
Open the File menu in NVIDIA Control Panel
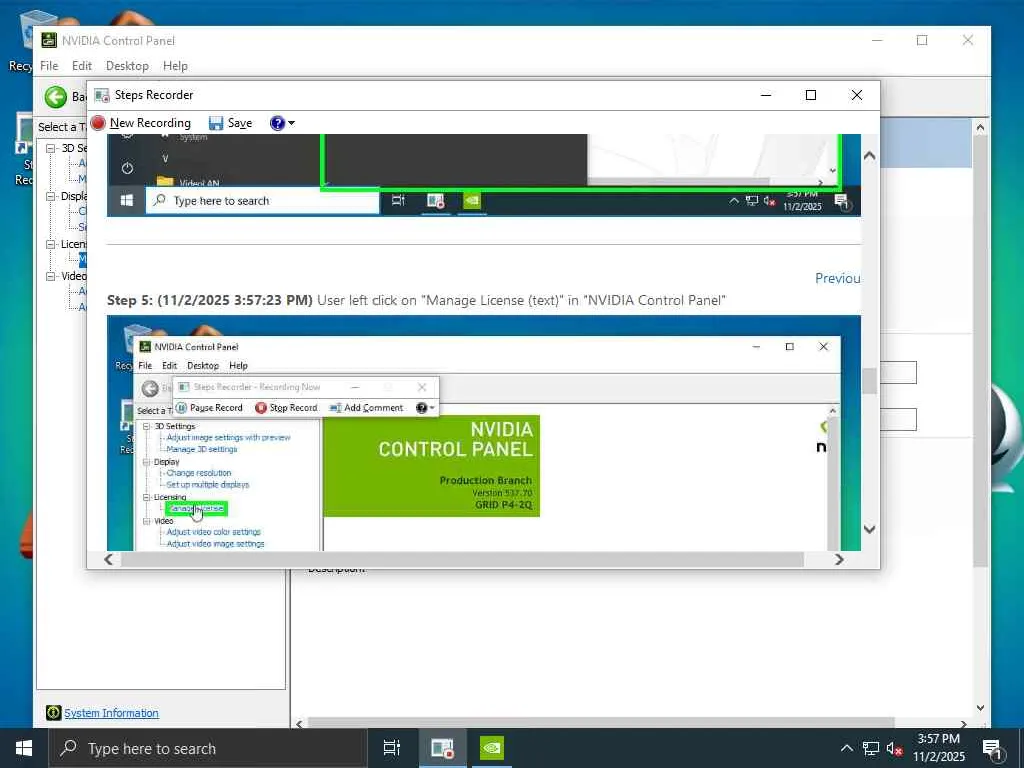(49, 66)
